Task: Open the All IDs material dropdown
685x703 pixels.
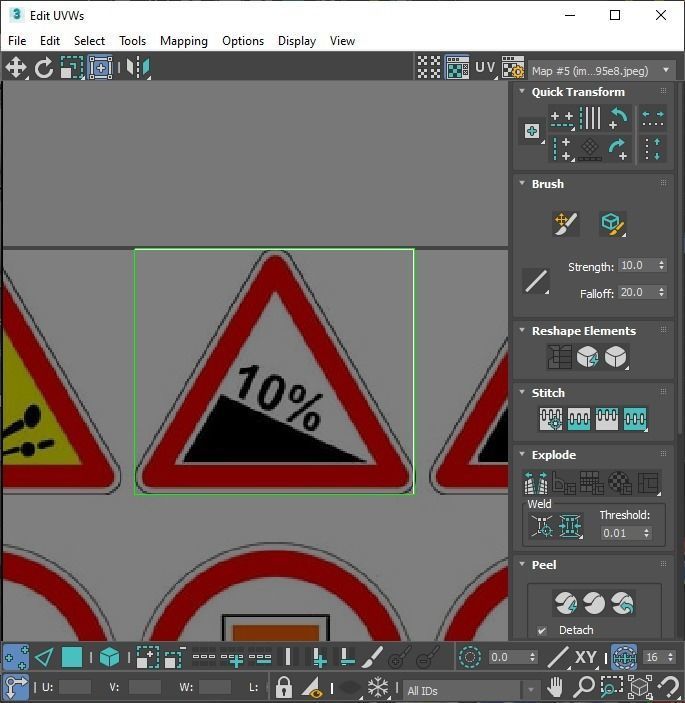Action: coord(471,690)
